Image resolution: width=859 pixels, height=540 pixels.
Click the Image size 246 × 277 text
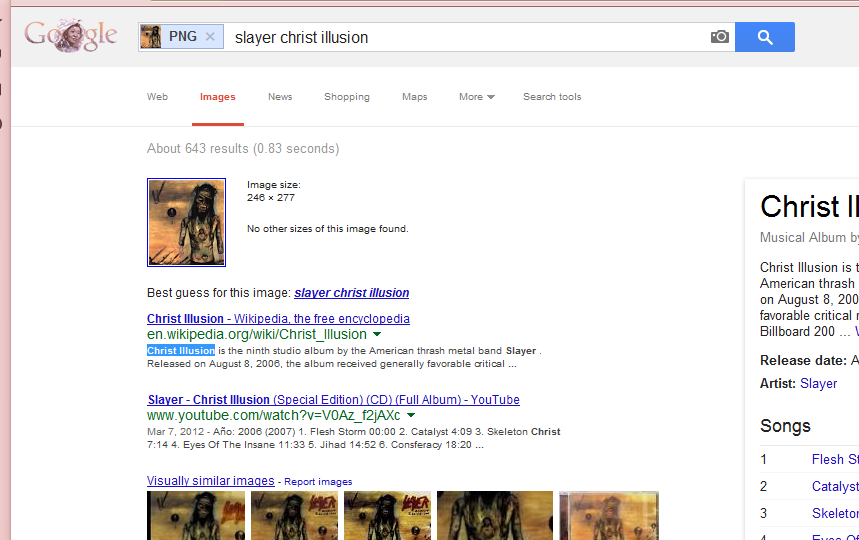273,191
